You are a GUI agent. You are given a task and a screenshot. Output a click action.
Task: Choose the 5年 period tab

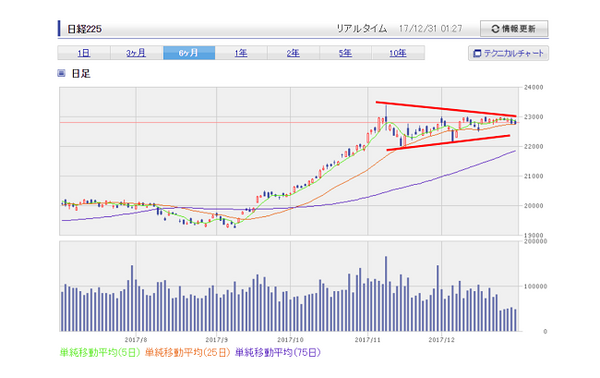[x=345, y=53]
